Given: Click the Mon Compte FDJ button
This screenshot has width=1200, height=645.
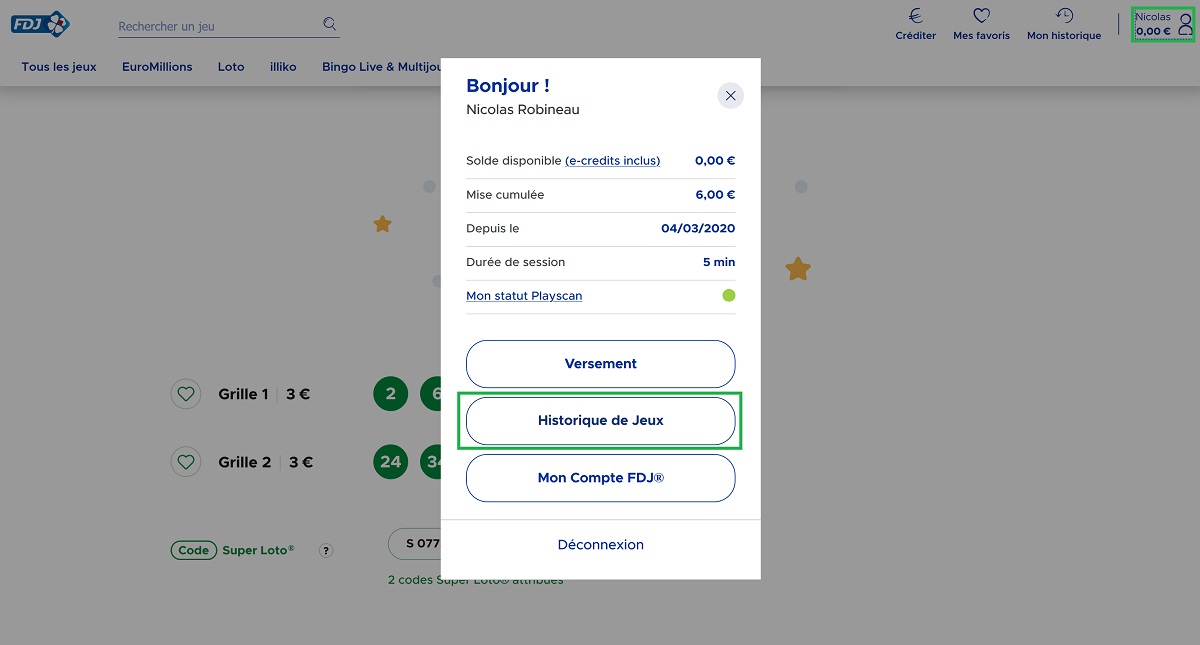Looking at the screenshot, I should click(x=601, y=478).
